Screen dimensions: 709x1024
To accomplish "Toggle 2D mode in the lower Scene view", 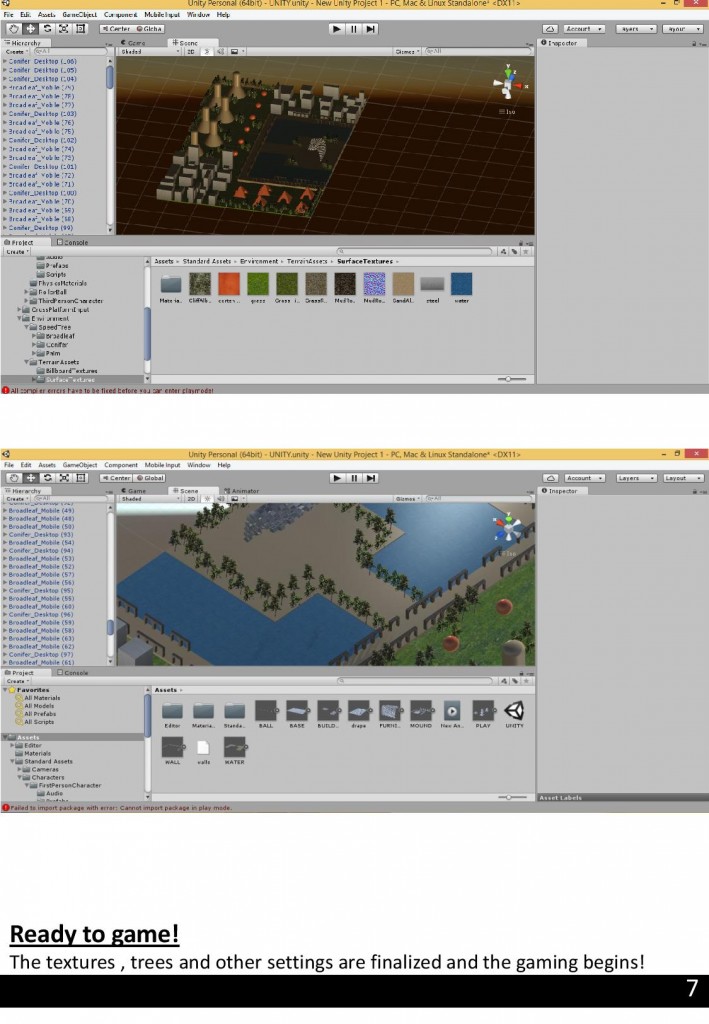I will point(189,499).
